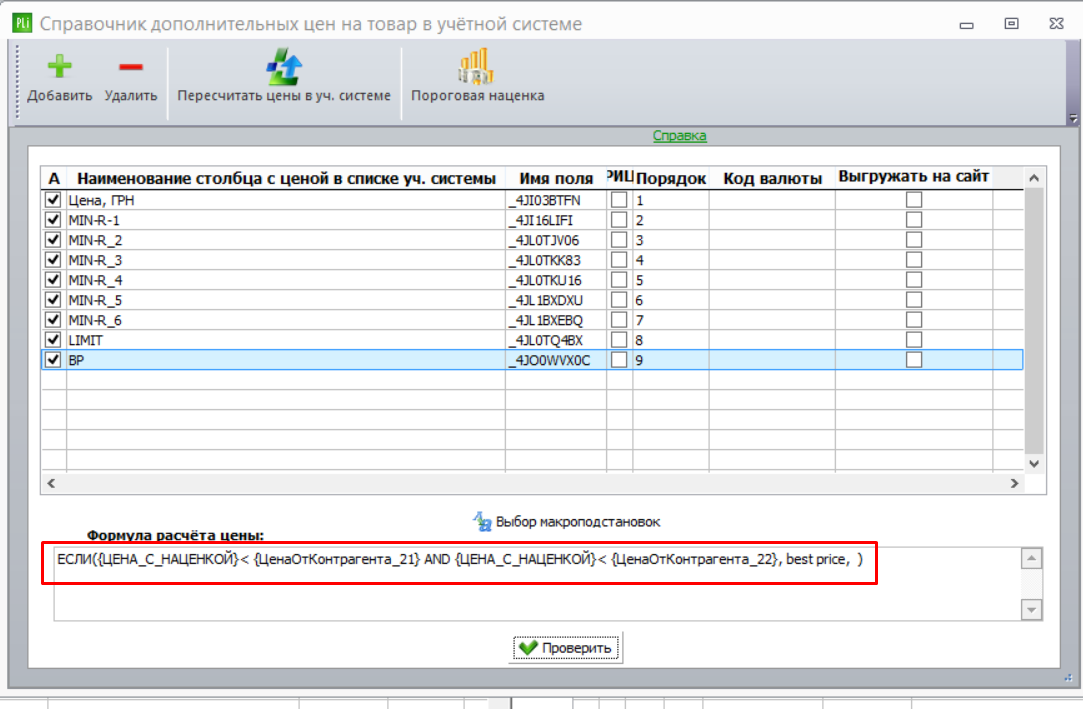Image resolution: width=1083 pixels, height=709 pixels.
Task: Click formula box scroll down arrow
Action: pyautogui.click(x=1031, y=610)
